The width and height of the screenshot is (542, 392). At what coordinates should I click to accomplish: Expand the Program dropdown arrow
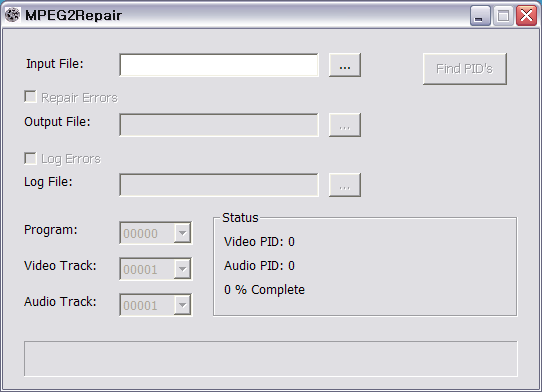(x=182, y=233)
